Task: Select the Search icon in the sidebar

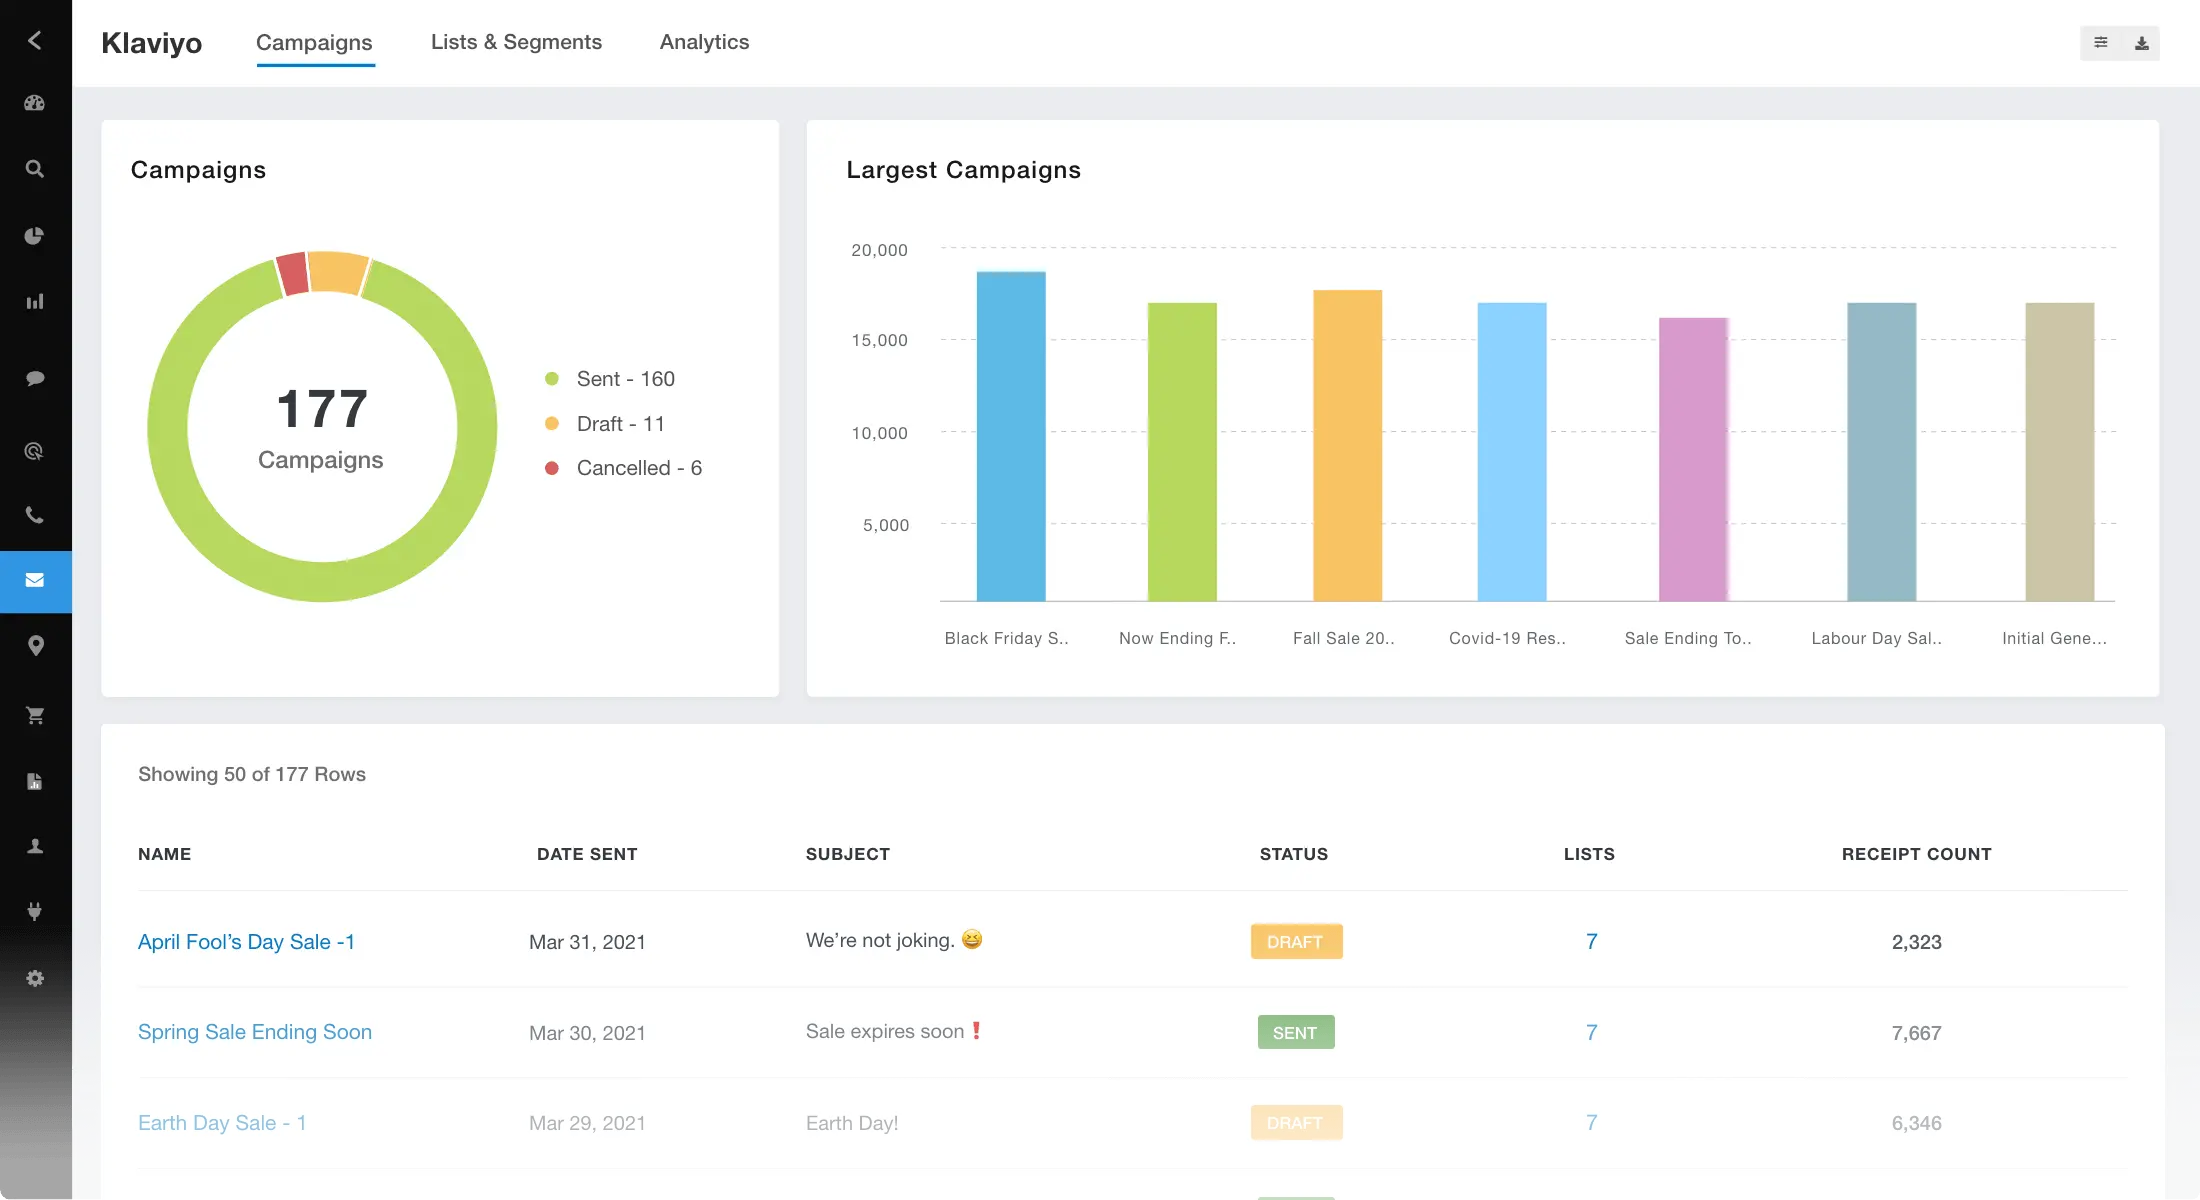Action: click(35, 168)
